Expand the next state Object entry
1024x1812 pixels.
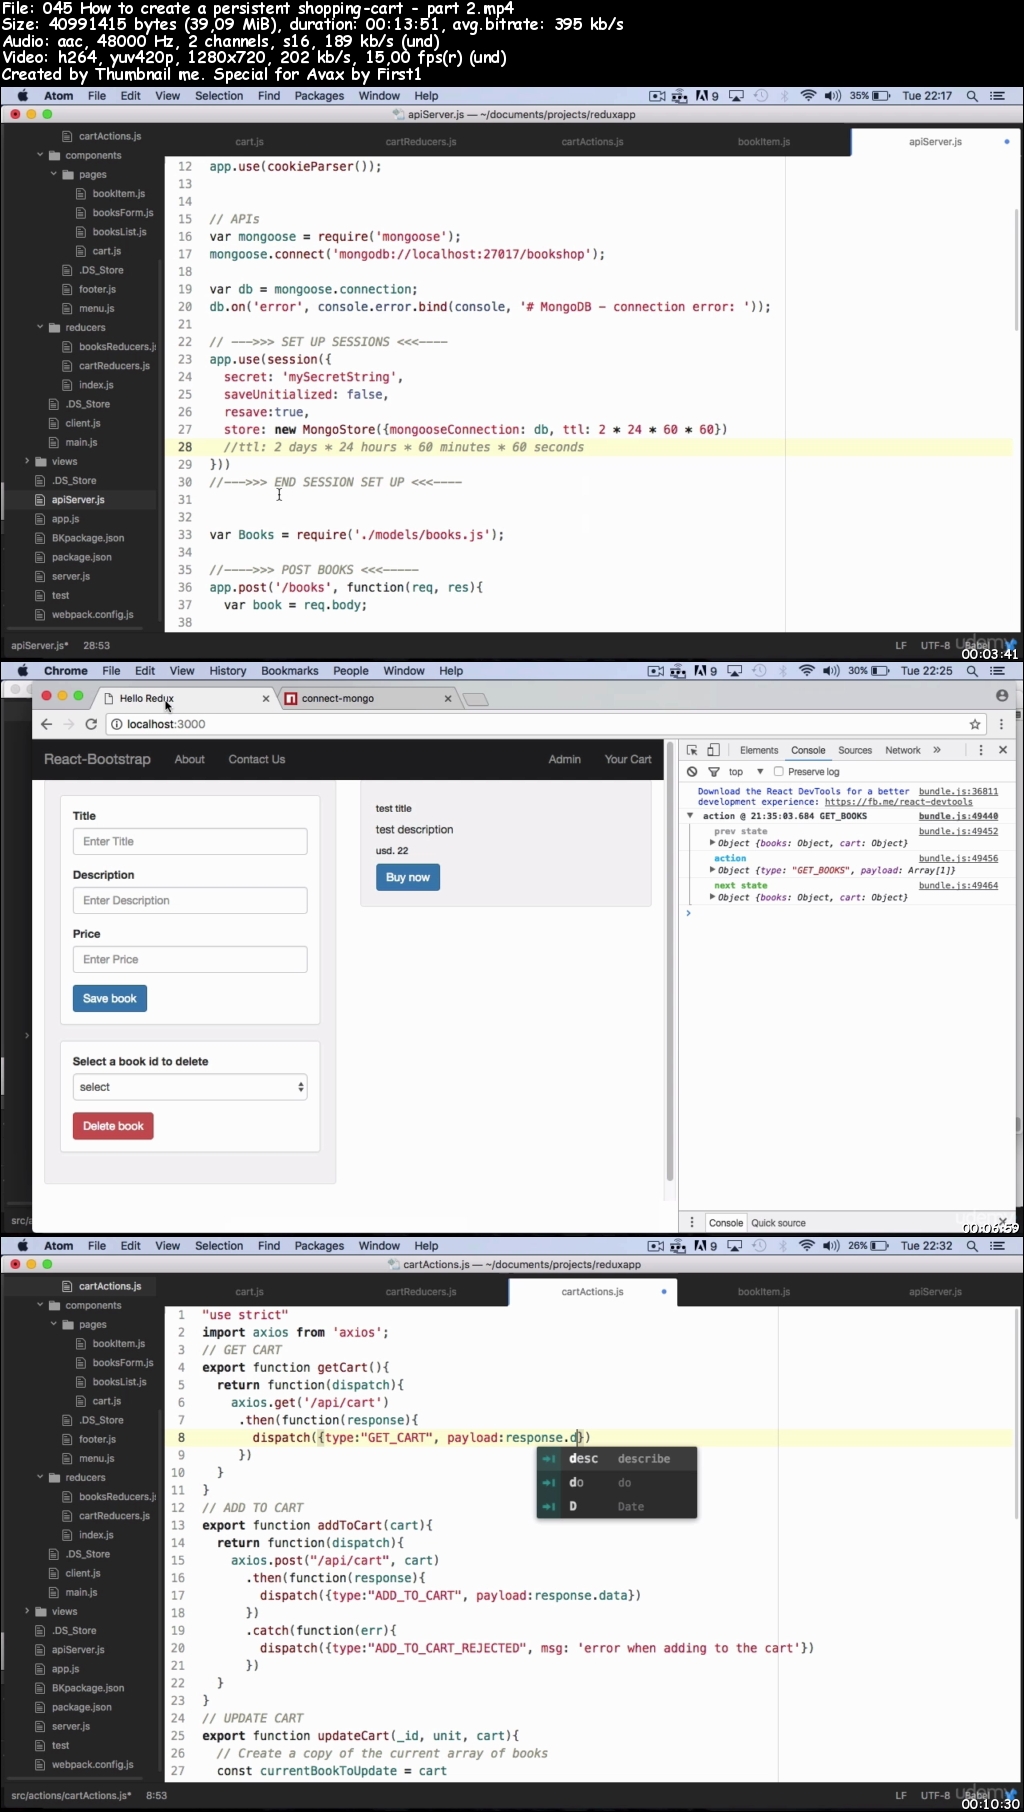(712, 897)
